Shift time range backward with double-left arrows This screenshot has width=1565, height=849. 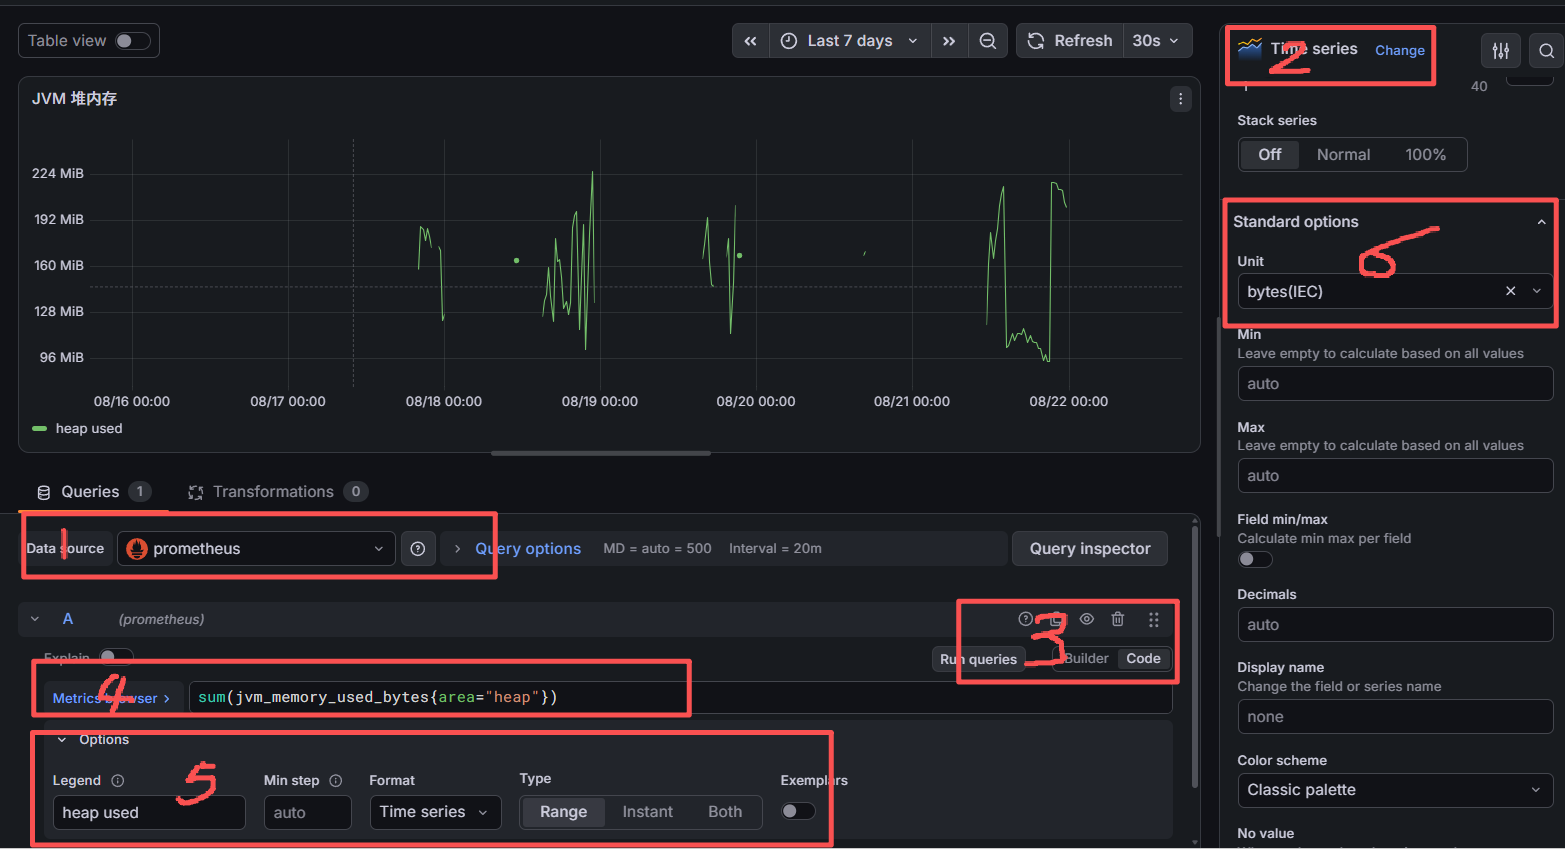click(751, 41)
